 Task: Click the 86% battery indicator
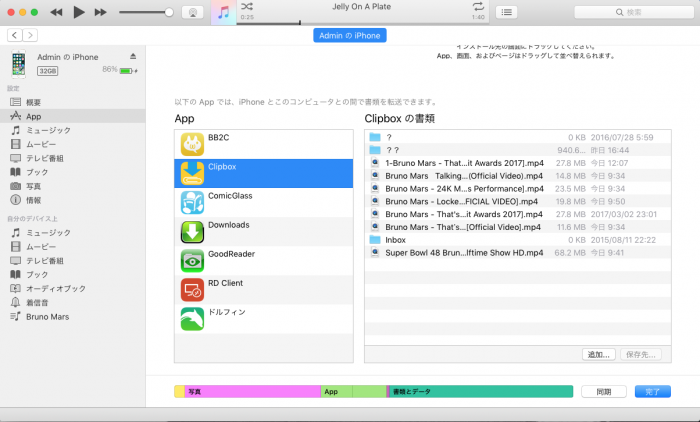click(120, 70)
